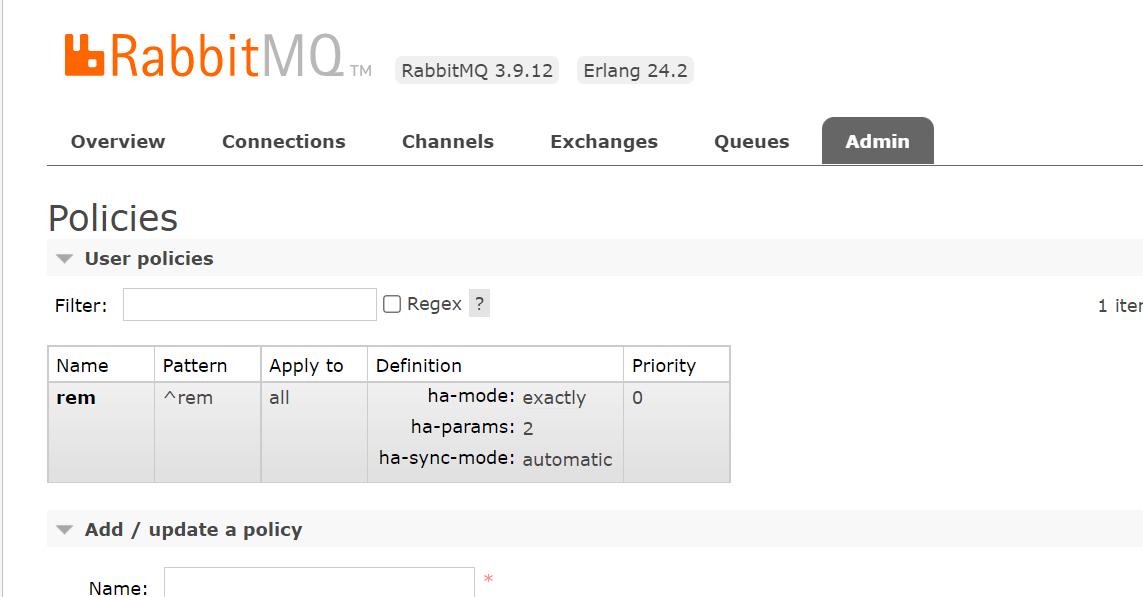Screen dimensions: 1143x597
Task: Open the Exchanges tab
Action: click(604, 141)
